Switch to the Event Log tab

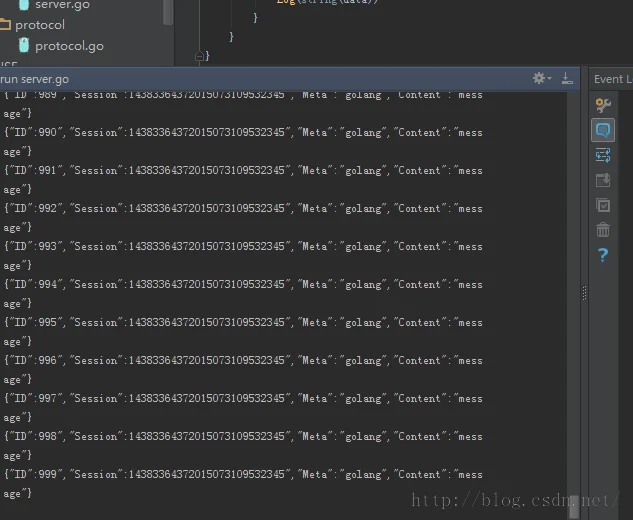pyautogui.click(x=612, y=79)
